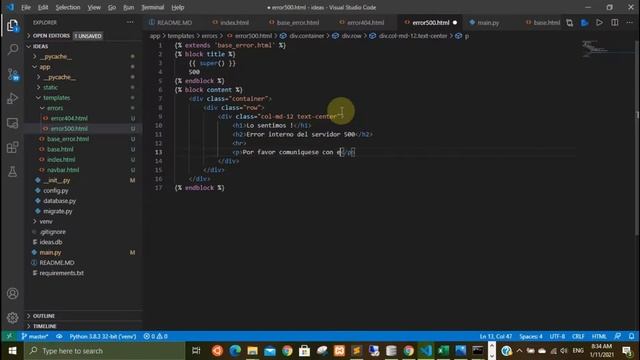640x360 pixels.
Task: Collapse the errors folder
Action: 54,108
